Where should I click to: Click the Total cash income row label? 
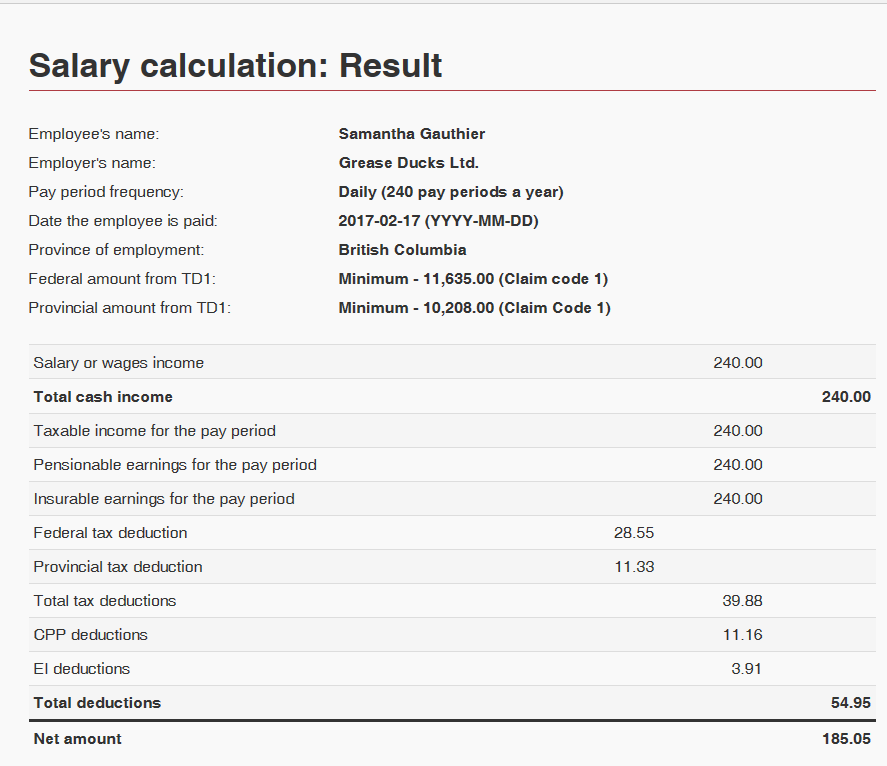click(x=103, y=397)
